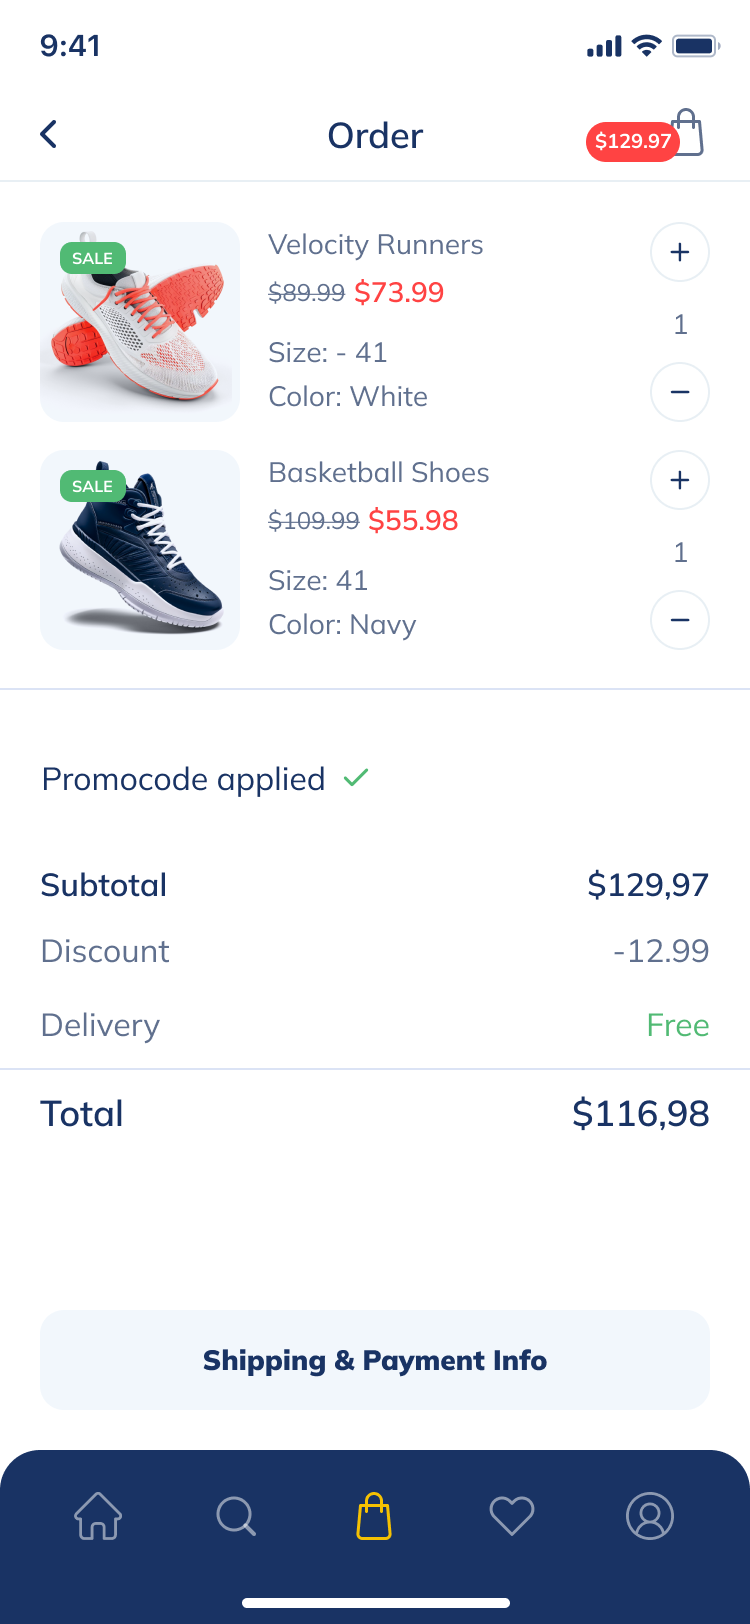Open the Profile tab in bottom bar
750x1624 pixels.
(650, 1516)
